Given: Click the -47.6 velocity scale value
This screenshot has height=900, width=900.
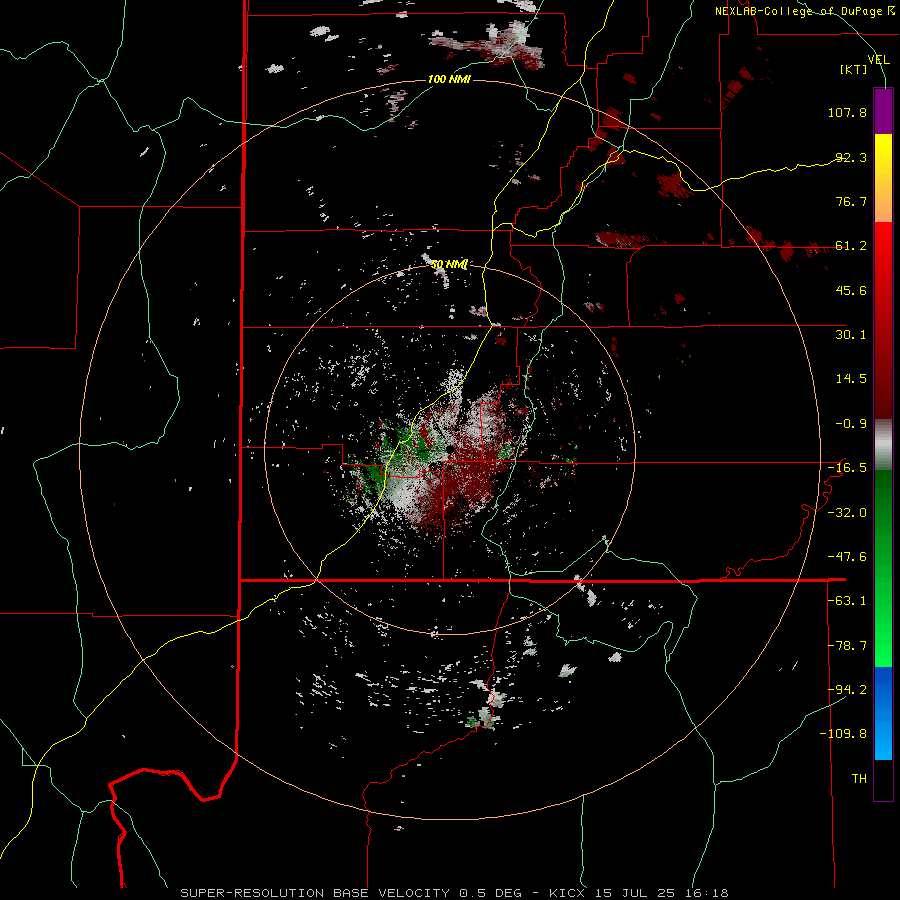Looking at the screenshot, I should [847, 557].
